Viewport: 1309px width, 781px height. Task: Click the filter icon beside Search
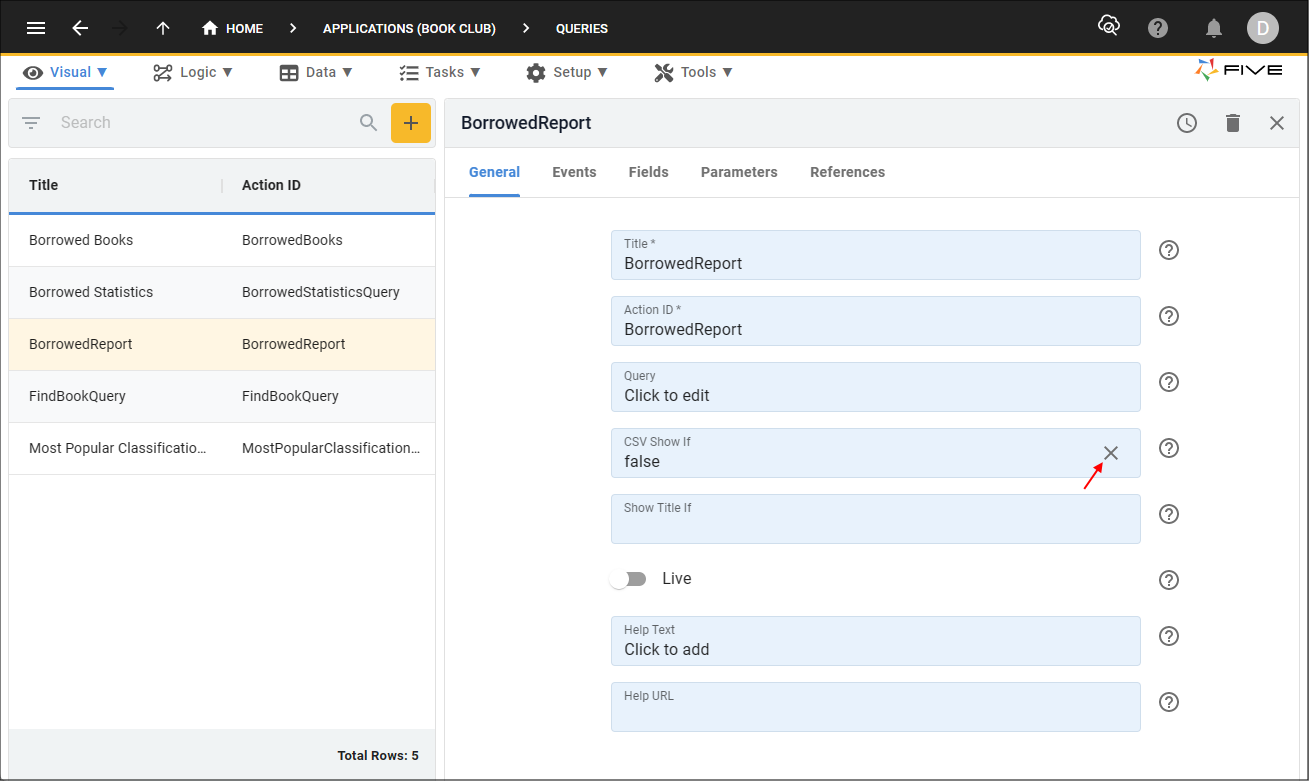pos(31,123)
